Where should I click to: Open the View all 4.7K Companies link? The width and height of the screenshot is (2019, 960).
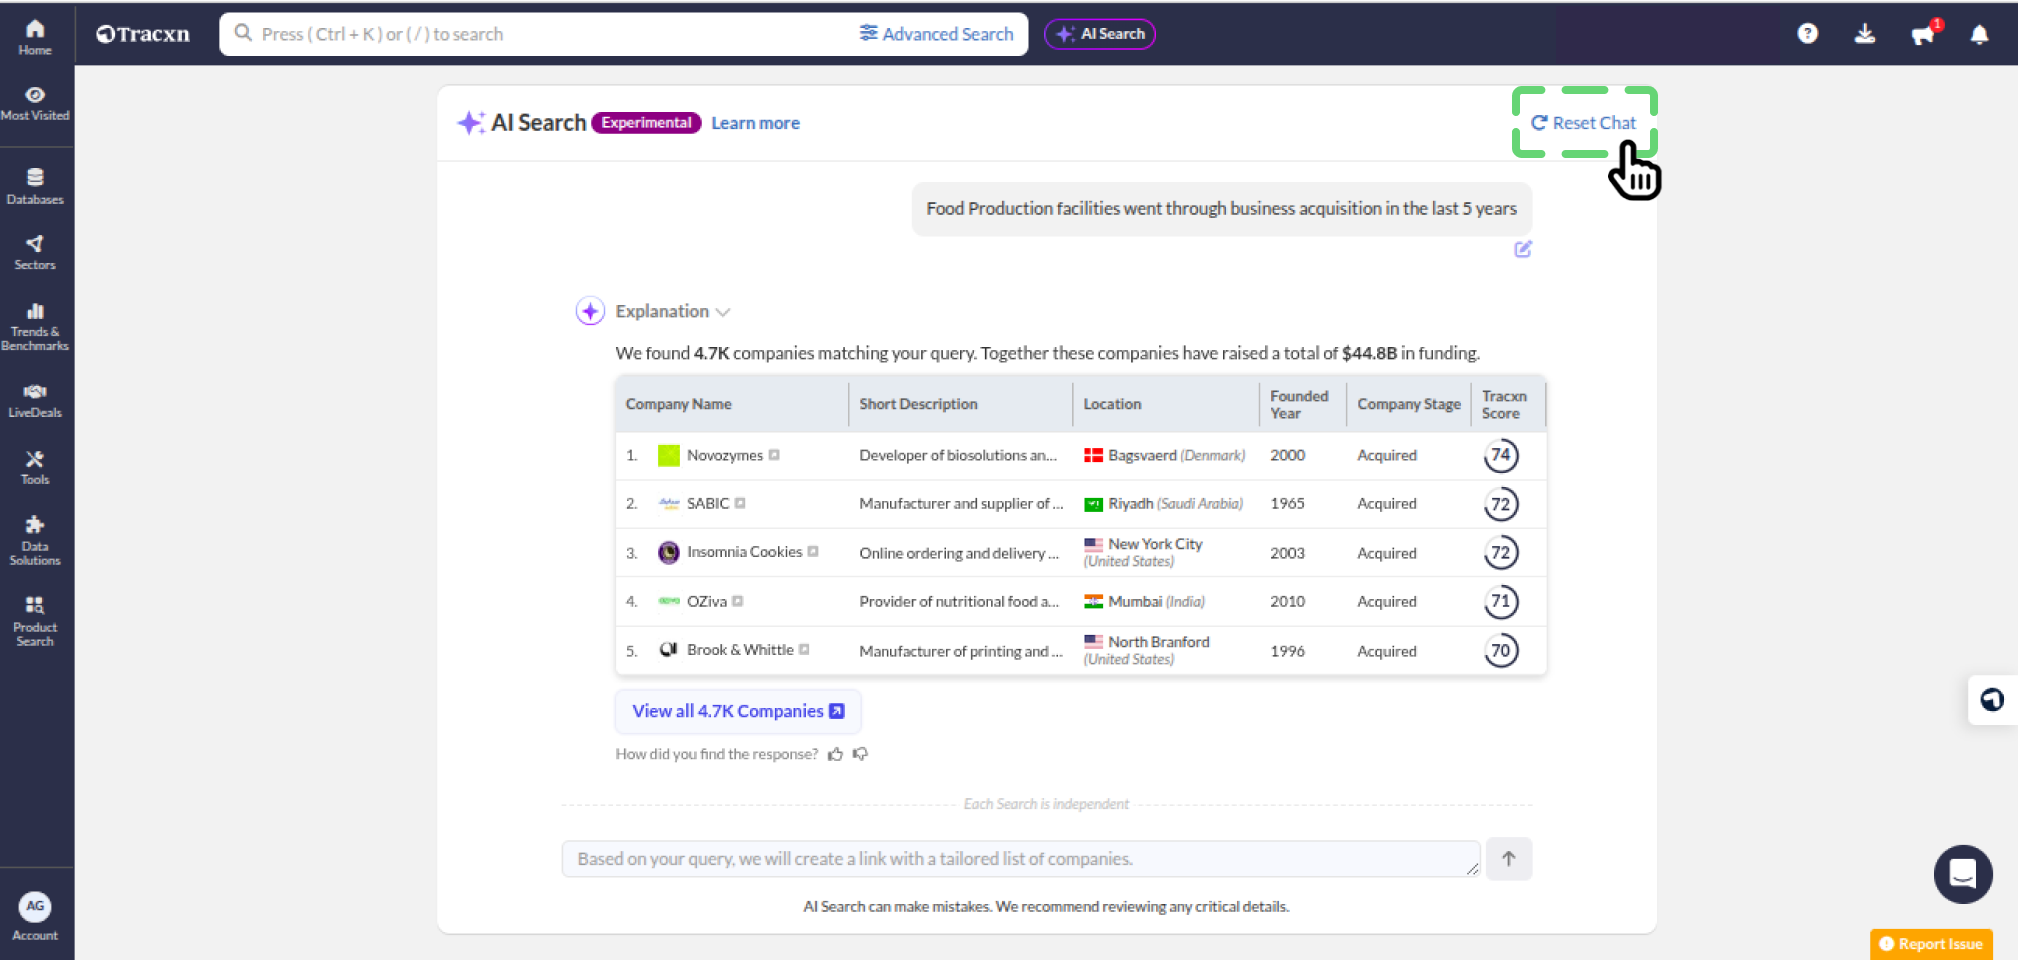[x=738, y=711]
